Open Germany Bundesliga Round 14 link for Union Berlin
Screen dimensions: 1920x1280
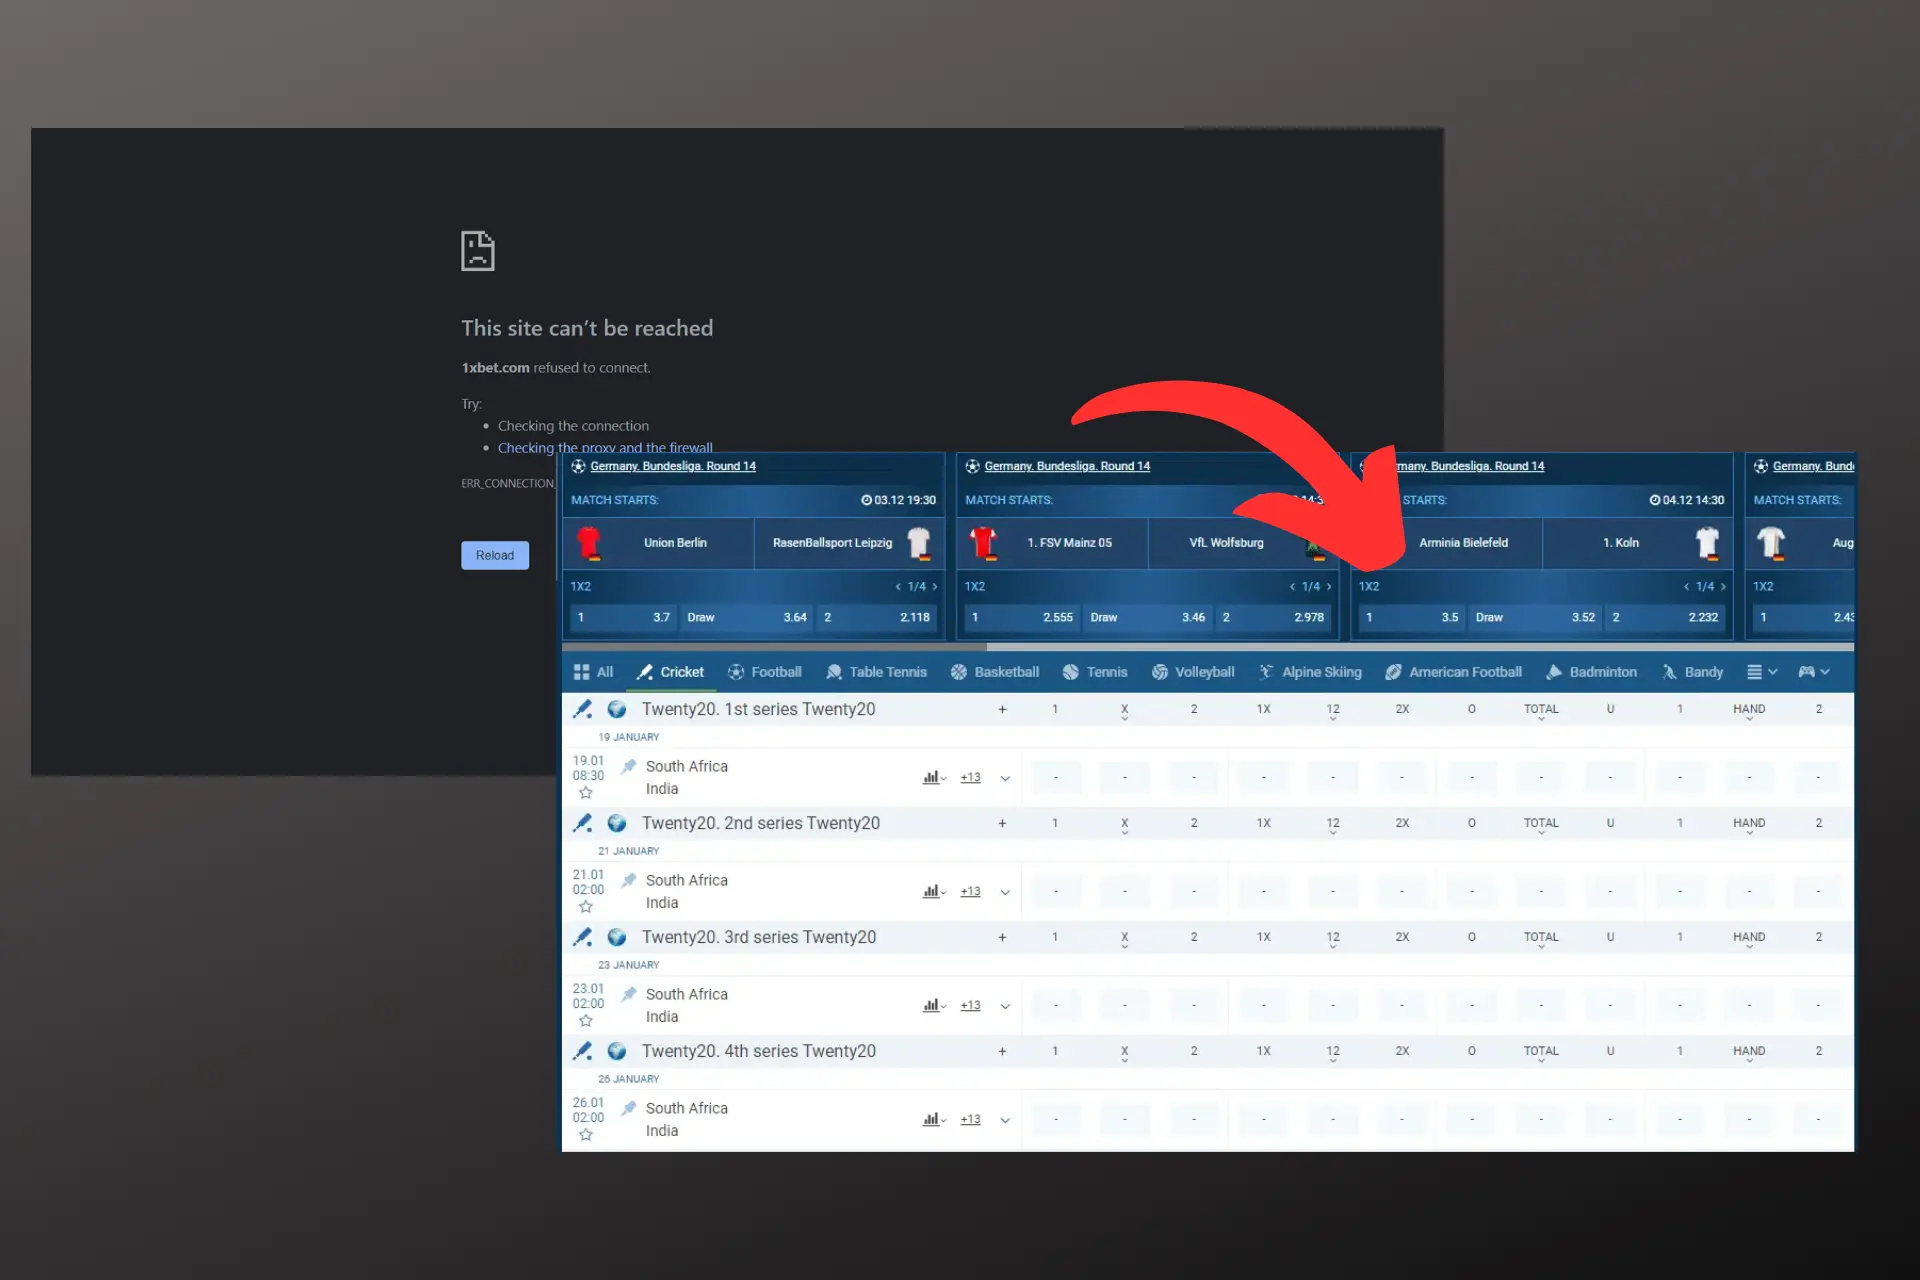(672, 466)
